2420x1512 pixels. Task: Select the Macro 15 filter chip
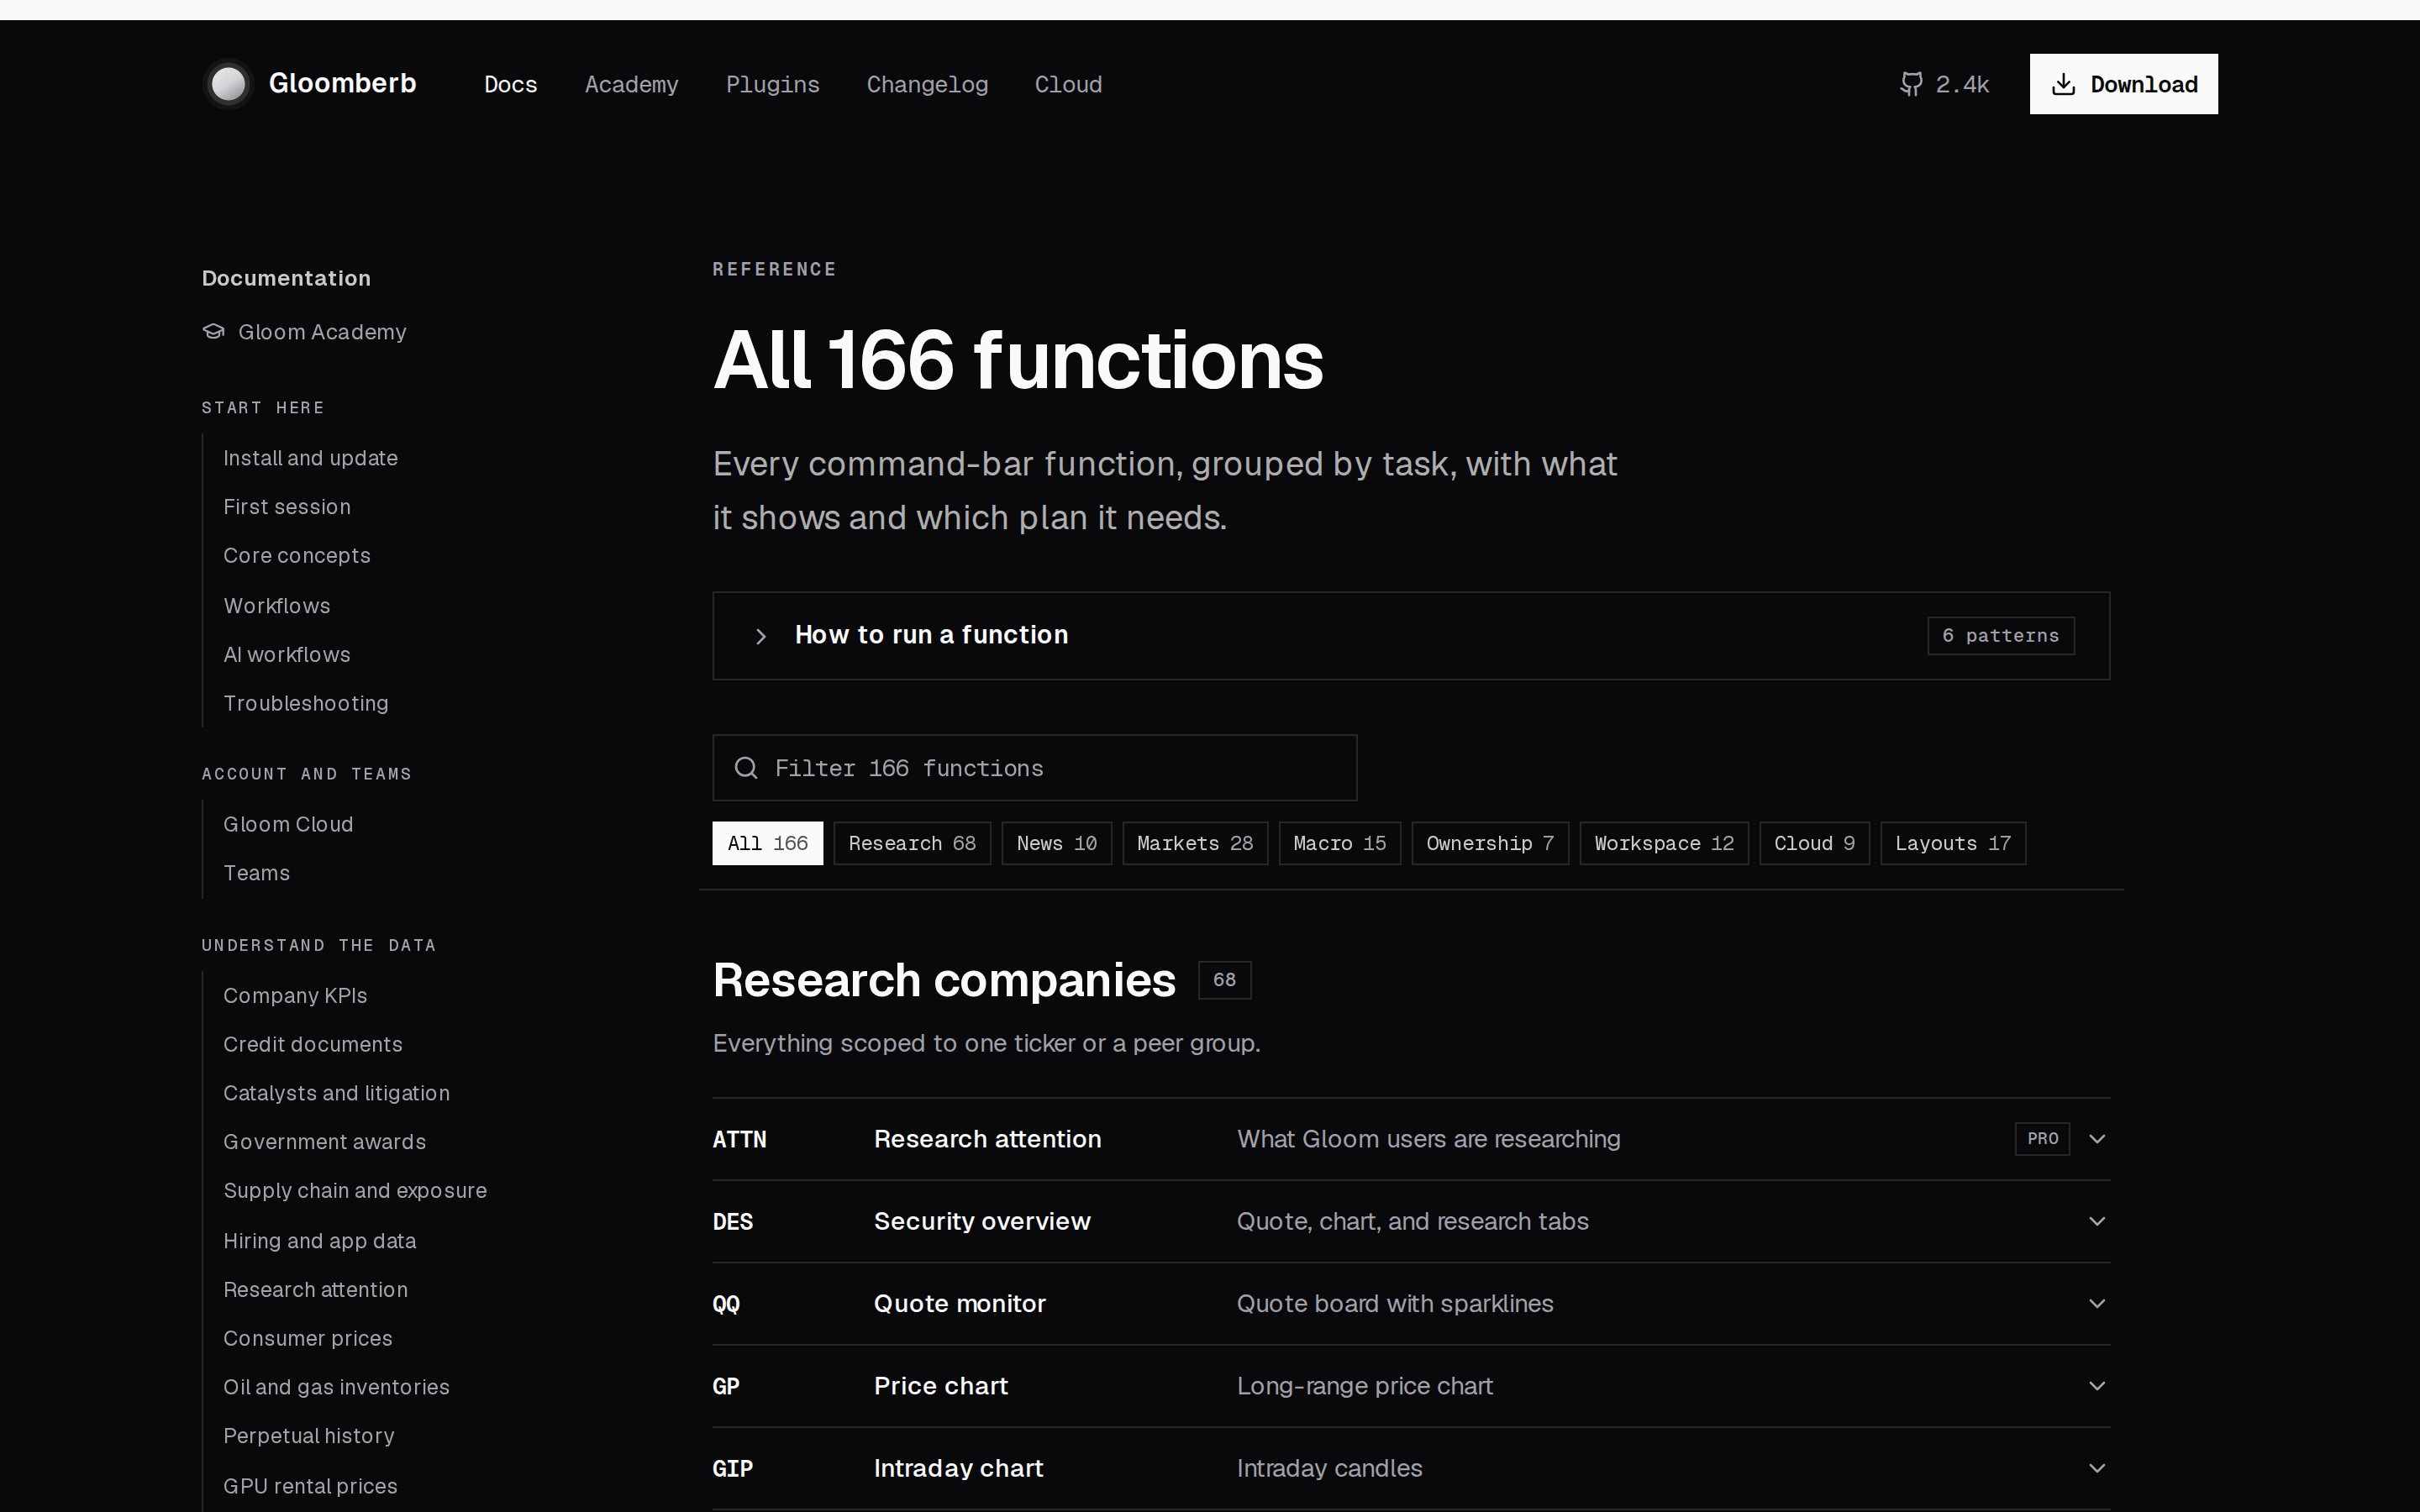pos(1340,843)
